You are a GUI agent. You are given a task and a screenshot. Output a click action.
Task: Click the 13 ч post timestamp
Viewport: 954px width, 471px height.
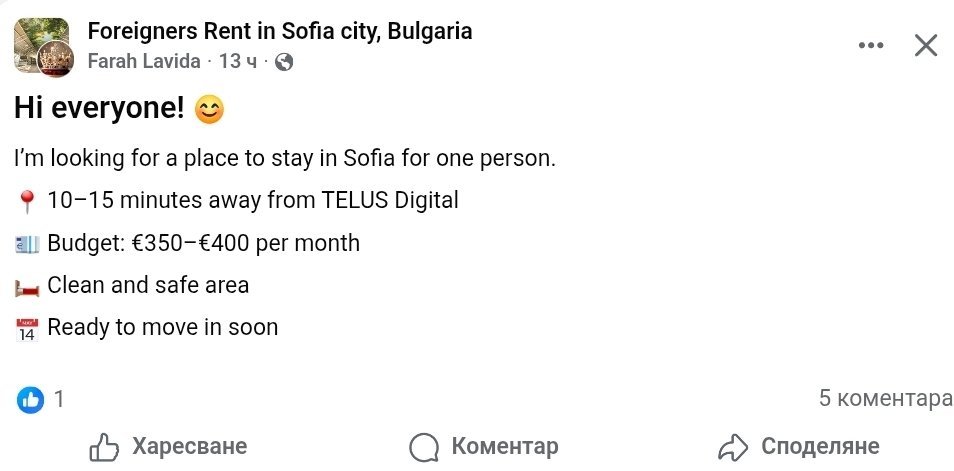237,62
